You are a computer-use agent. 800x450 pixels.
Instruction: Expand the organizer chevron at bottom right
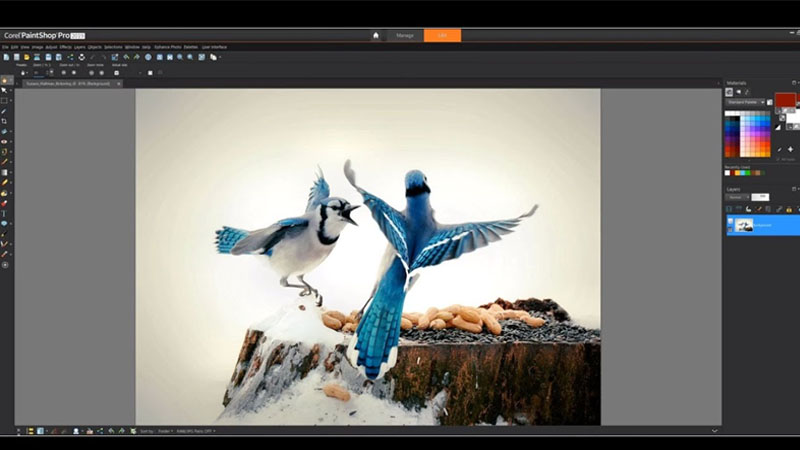714,431
